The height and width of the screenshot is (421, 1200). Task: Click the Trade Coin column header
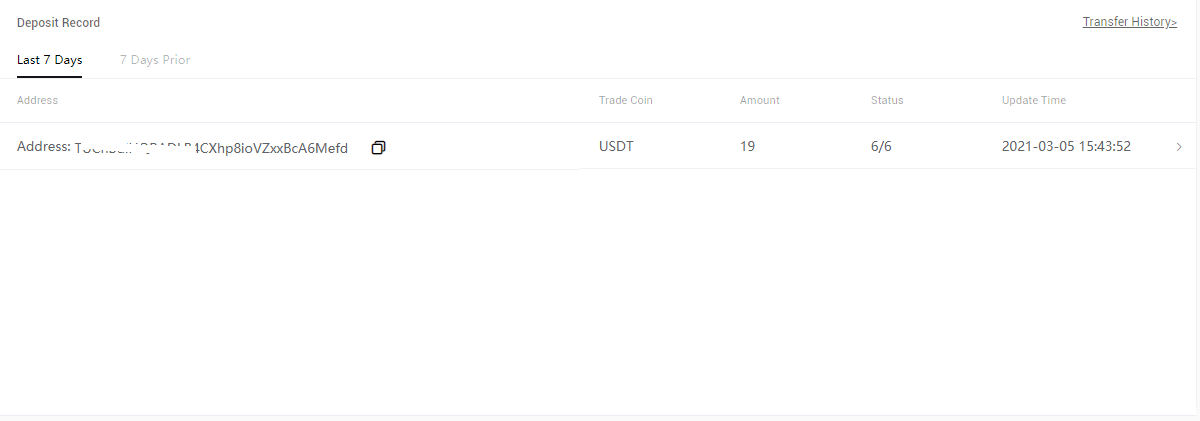pos(626,100)
